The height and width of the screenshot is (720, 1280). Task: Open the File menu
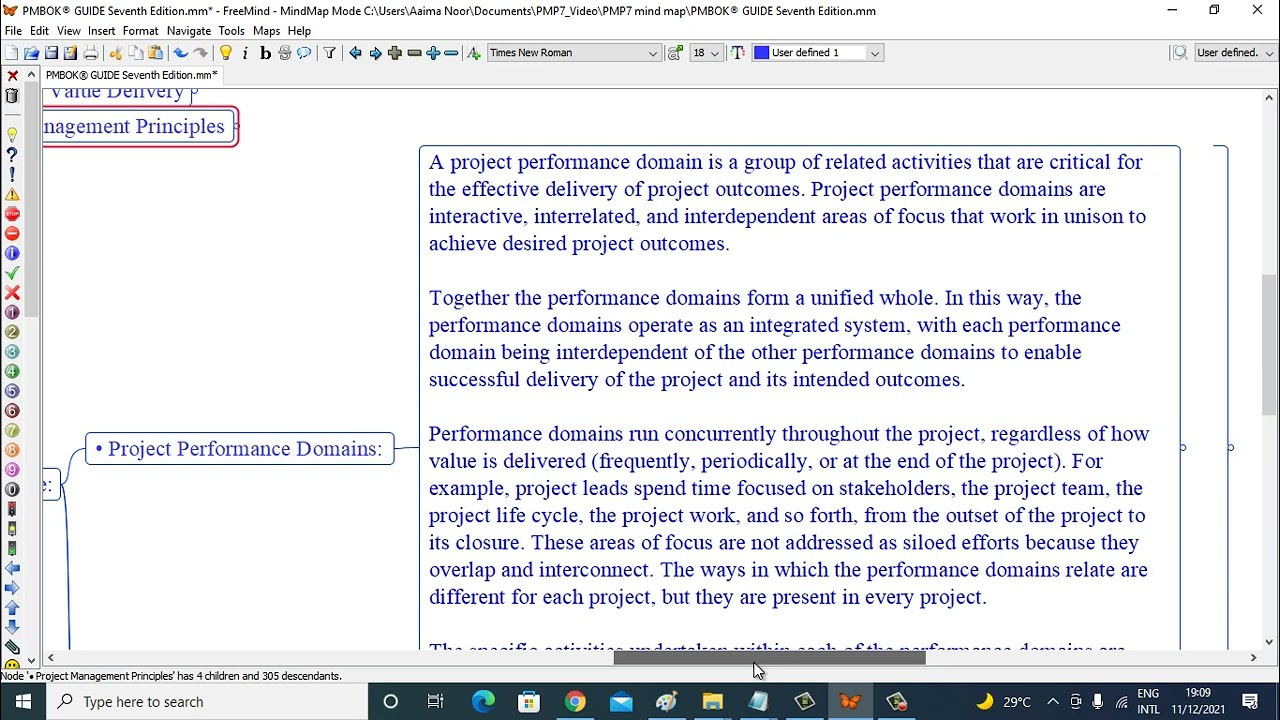13,31
